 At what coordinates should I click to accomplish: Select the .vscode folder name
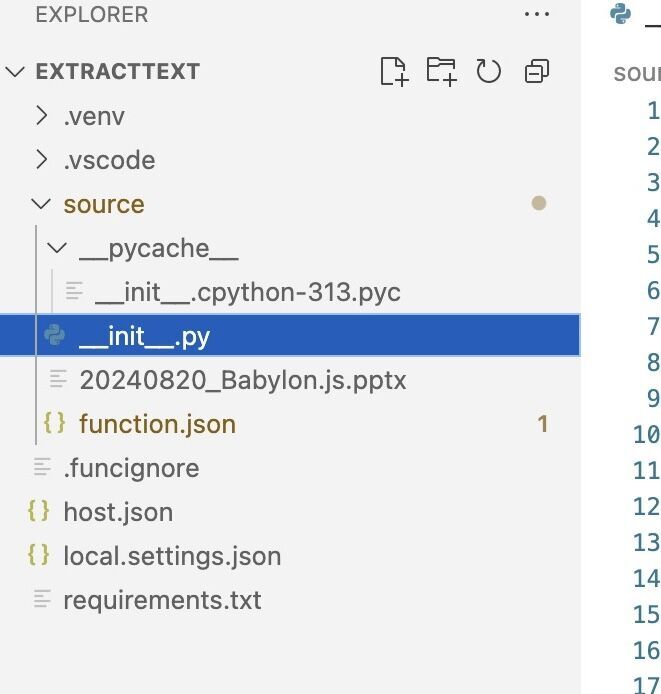coord(109,160)
